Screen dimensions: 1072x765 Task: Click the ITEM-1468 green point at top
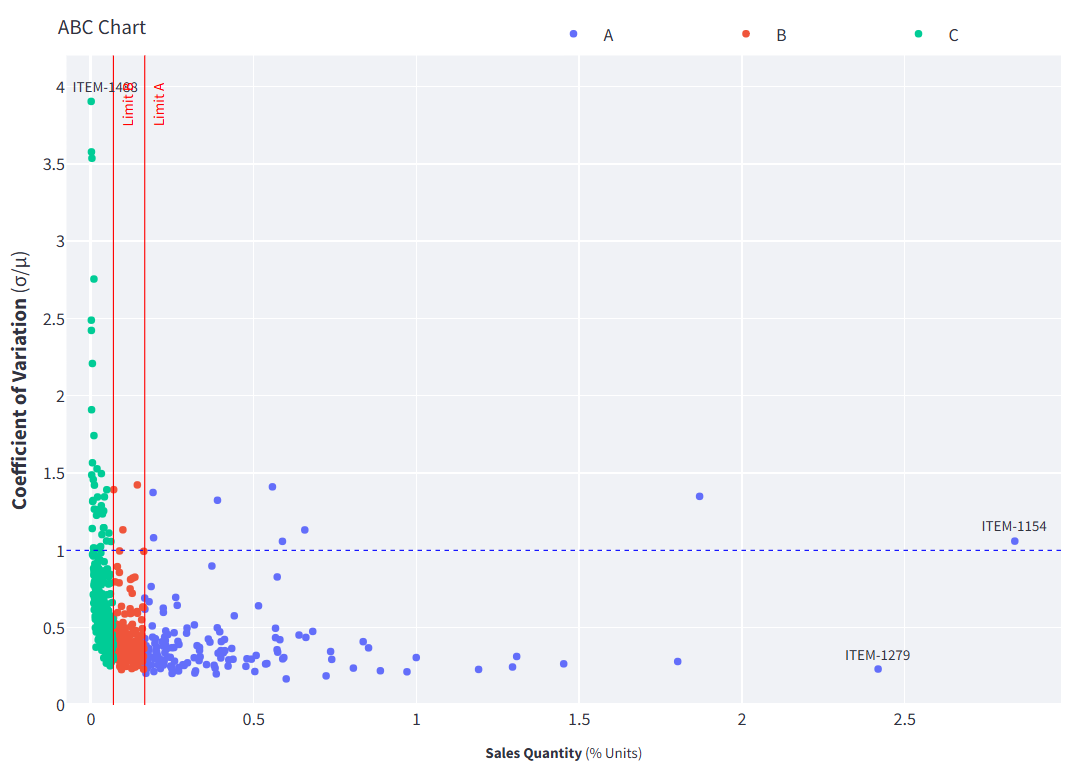click(x=91, y=101)
